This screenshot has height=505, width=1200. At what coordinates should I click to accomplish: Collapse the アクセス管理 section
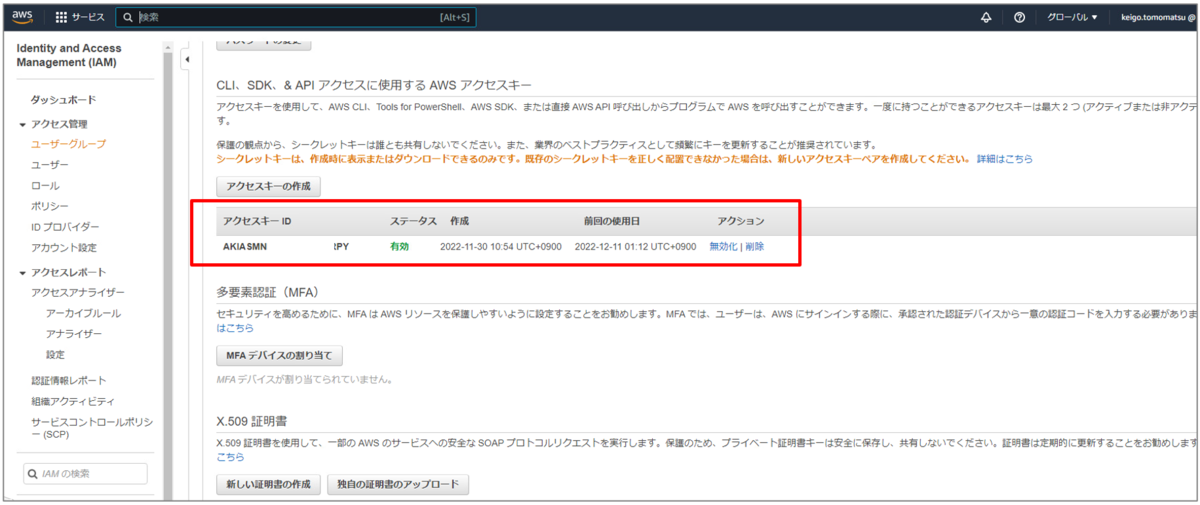(x=23, y=124)
